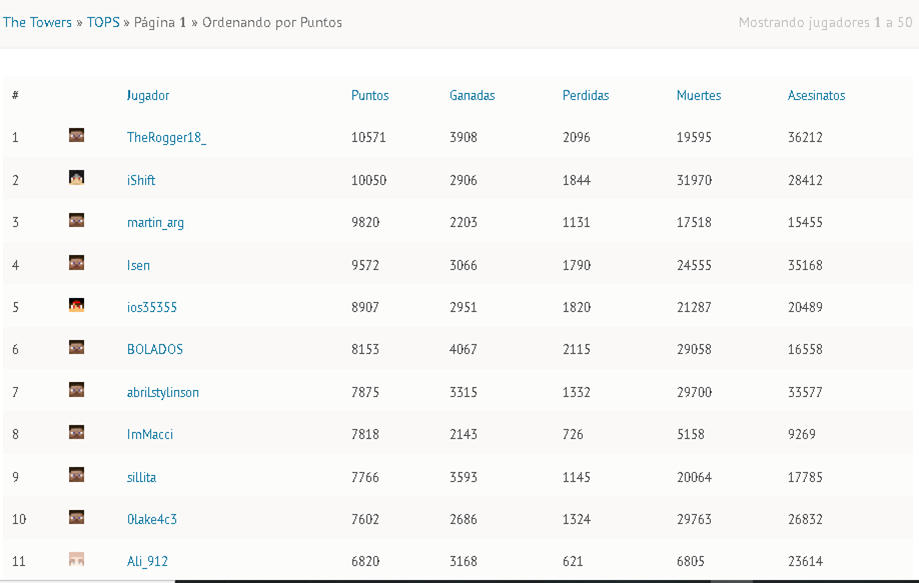This screenshot has height=583, width=919.
Task: Go to TOPS breadcrumb link
Action: coord(103,22)
